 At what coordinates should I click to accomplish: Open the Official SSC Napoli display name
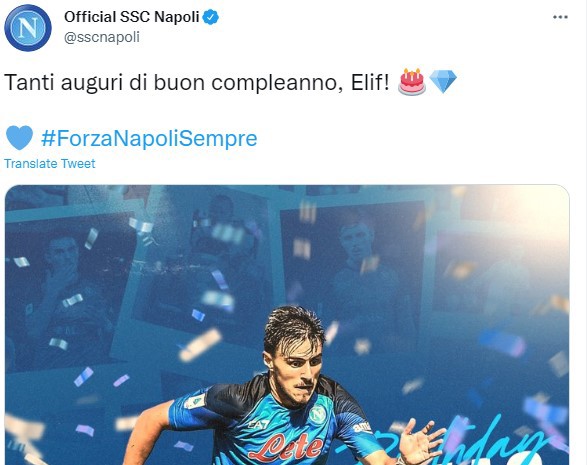click(131, 17)
